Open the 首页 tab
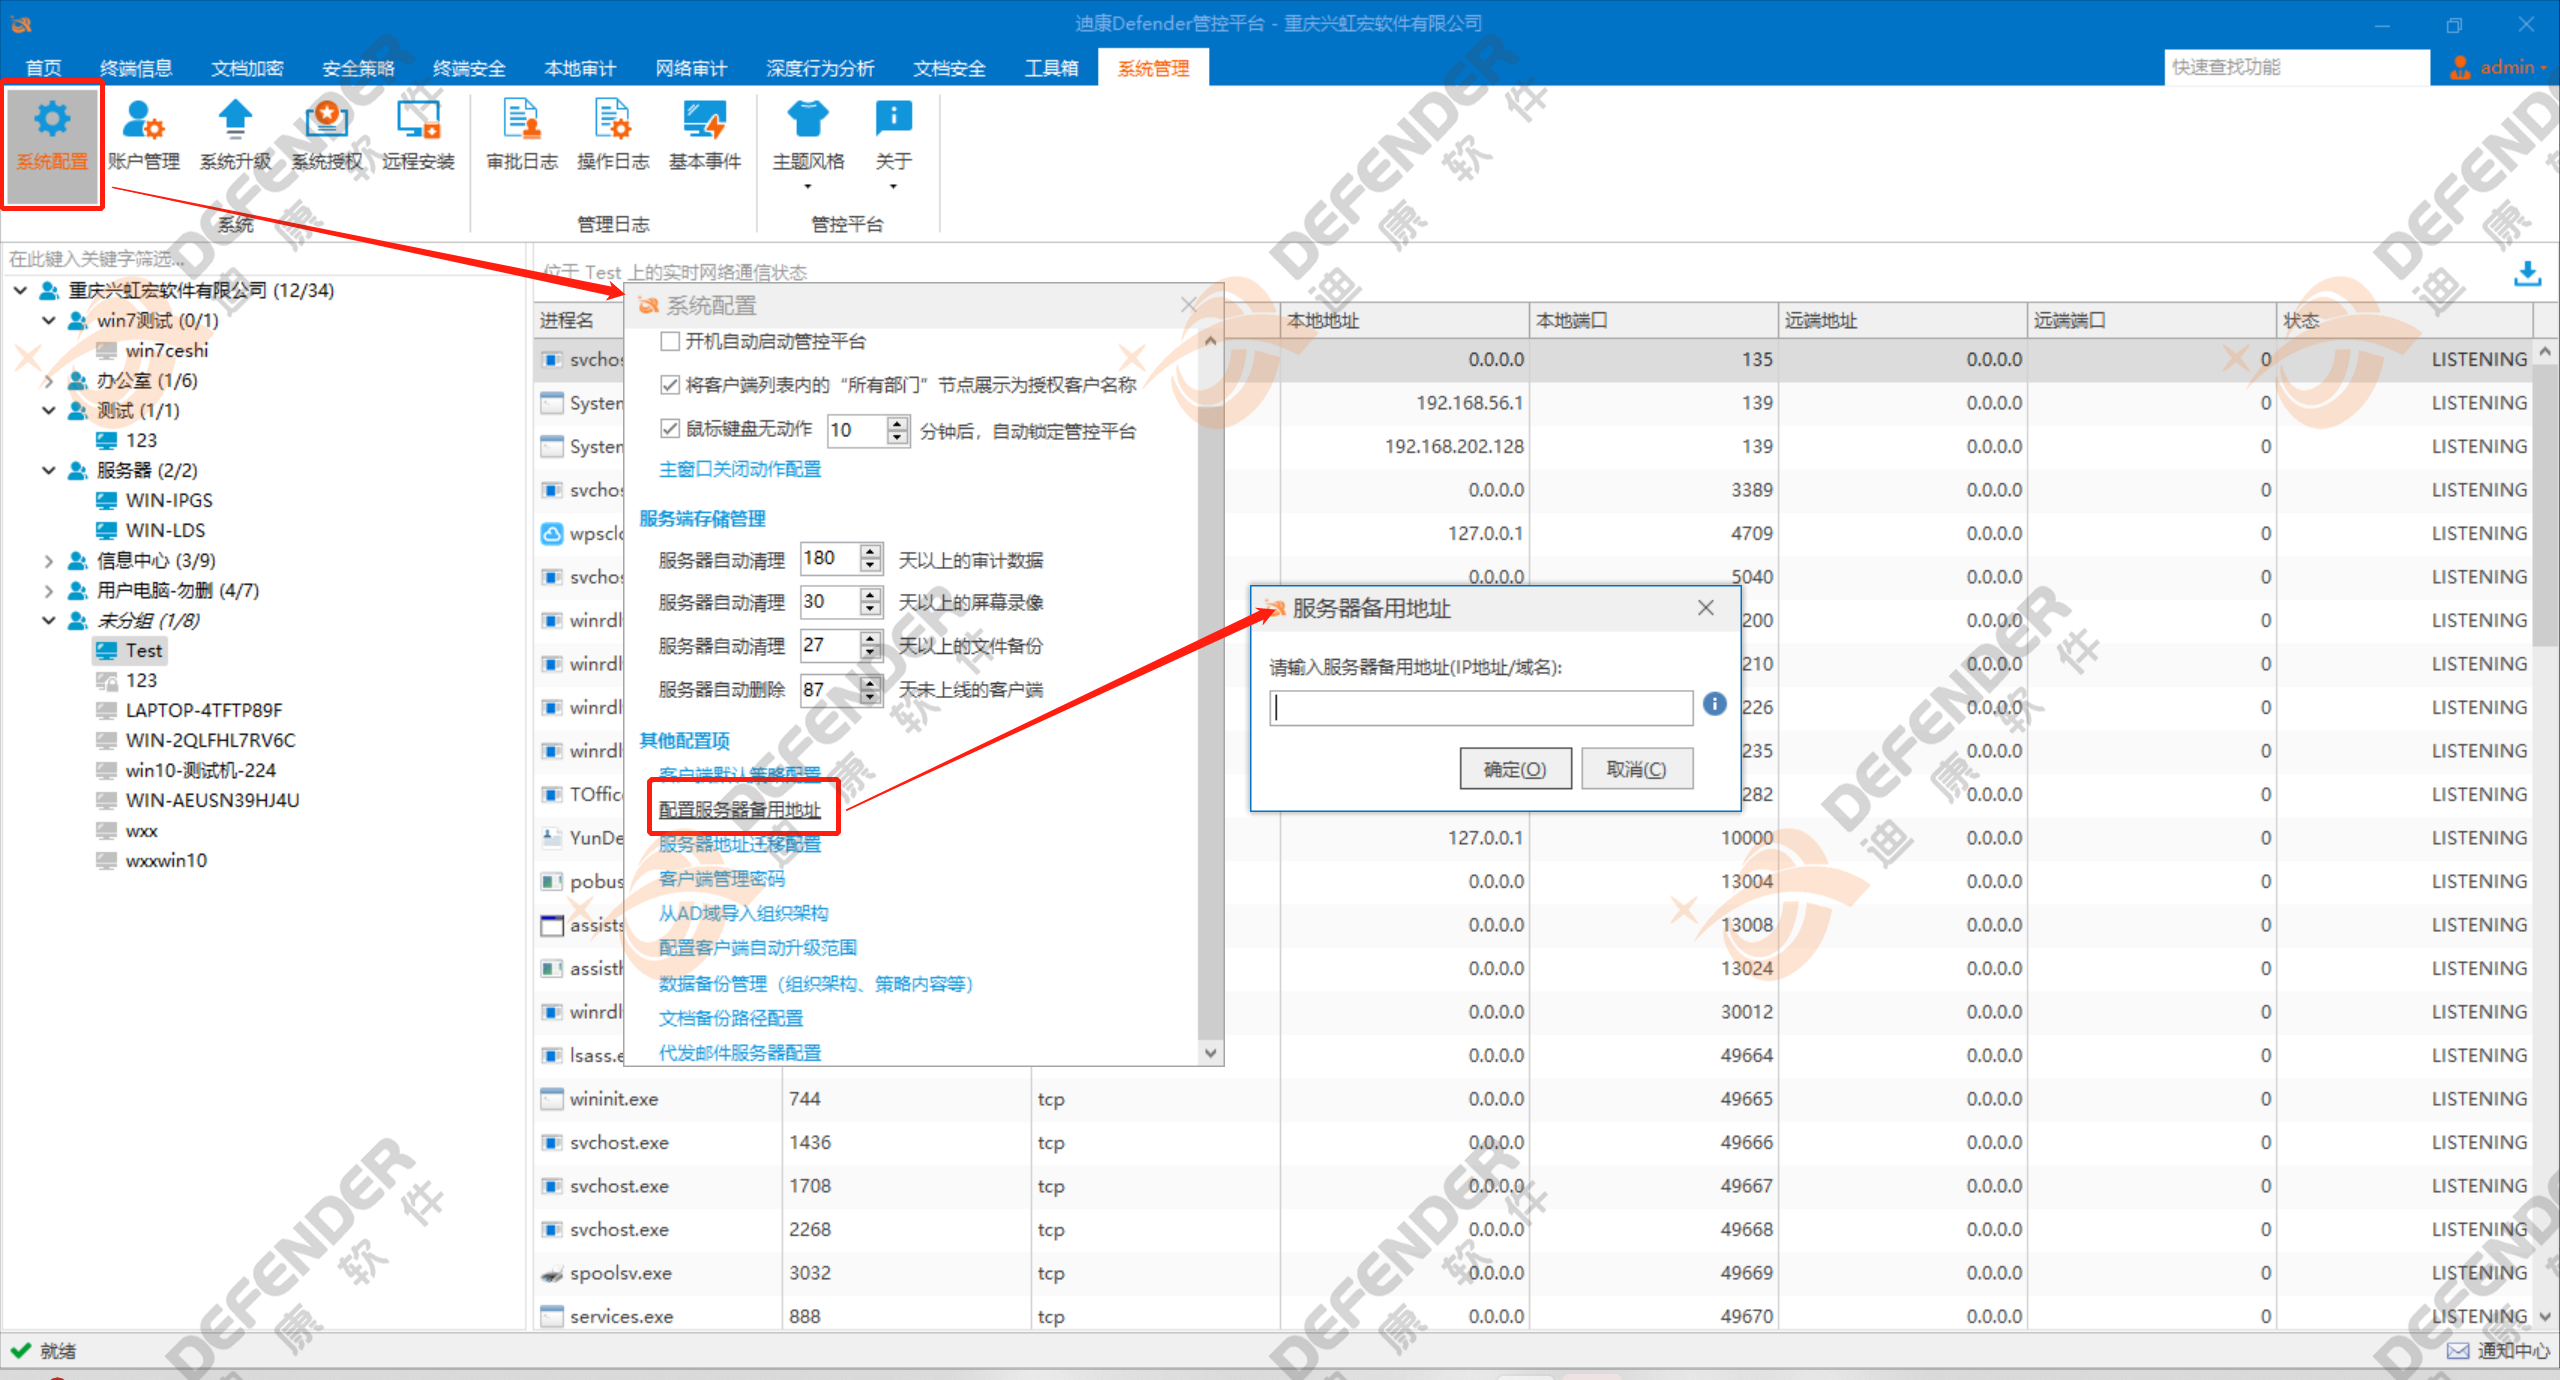 [x=43, y=68]
